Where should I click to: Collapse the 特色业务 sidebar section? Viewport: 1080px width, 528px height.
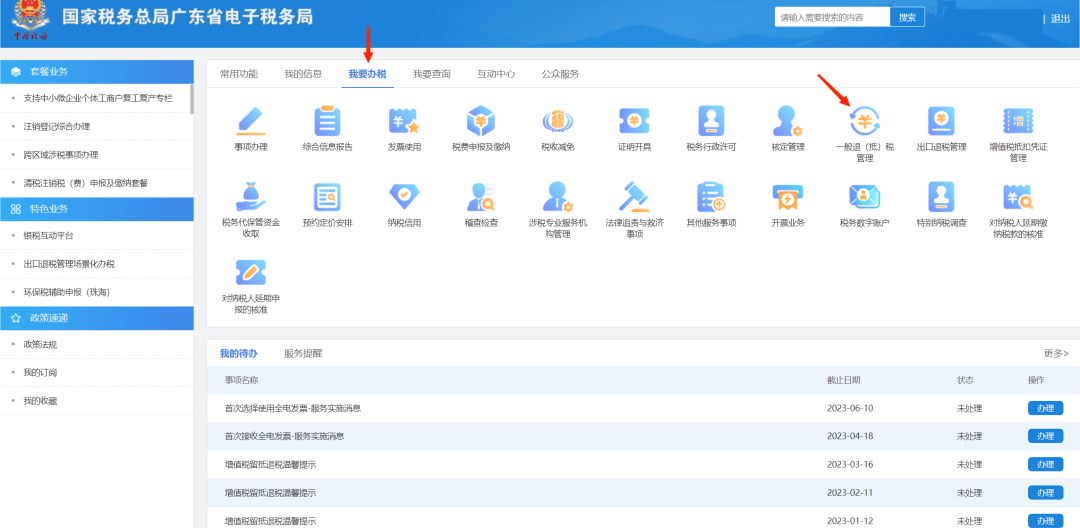pyautogui.click(x=96, y=209)
